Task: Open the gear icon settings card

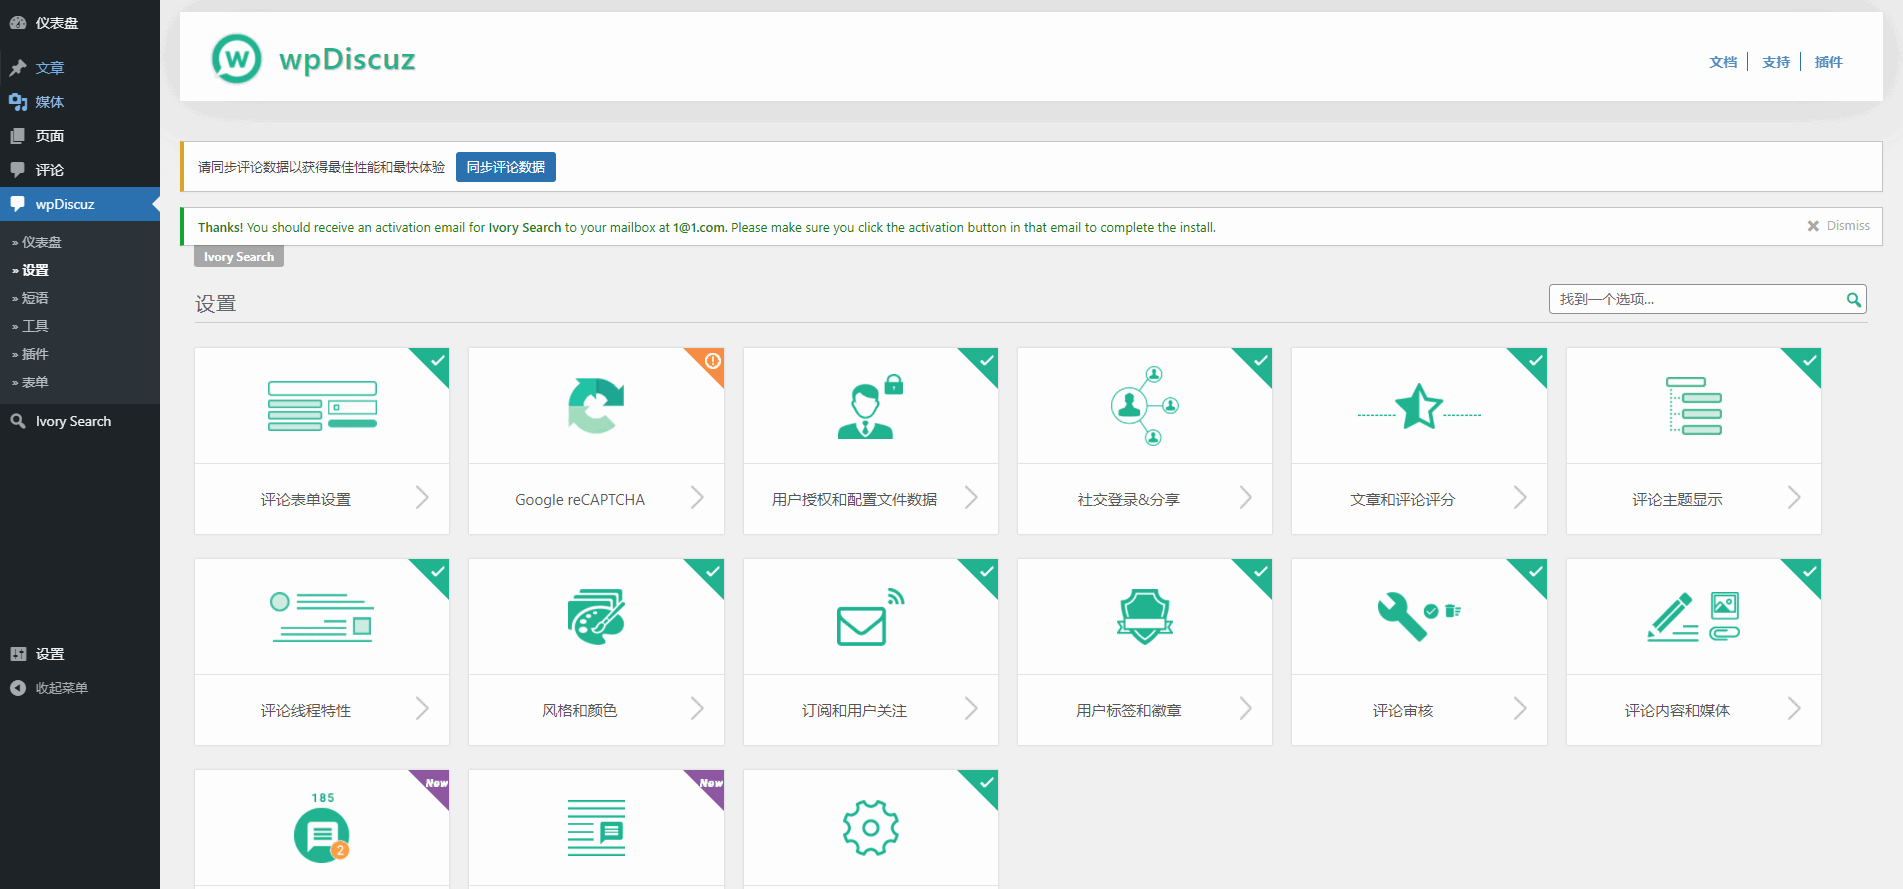Action: pos(870,828)
